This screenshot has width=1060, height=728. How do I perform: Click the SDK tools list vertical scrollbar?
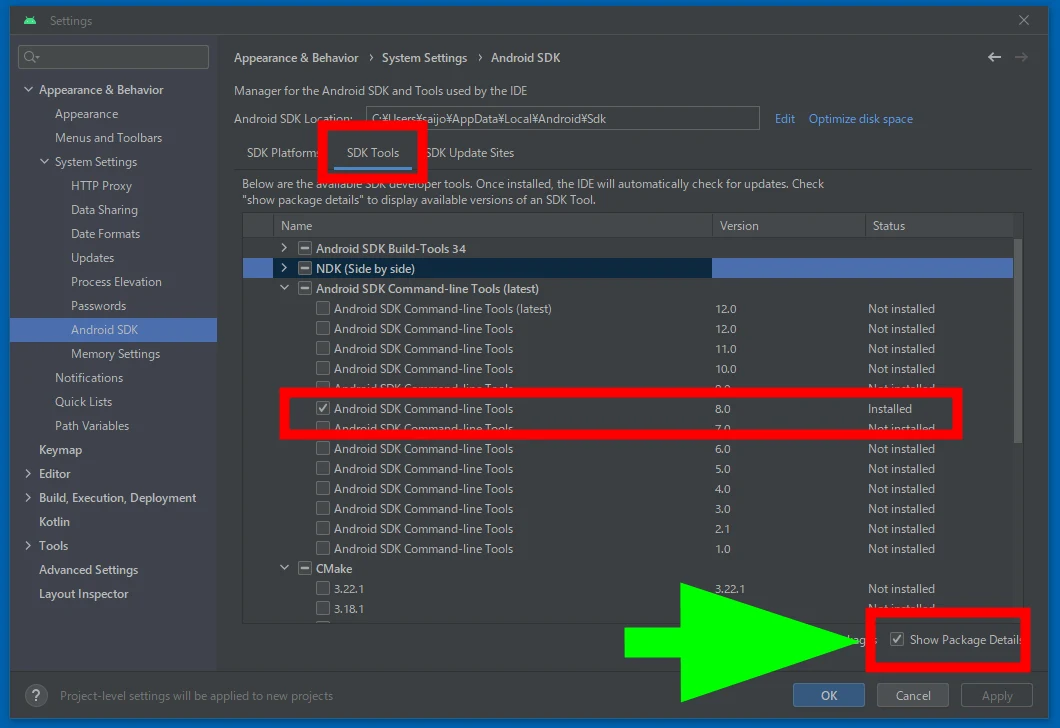1018,340
